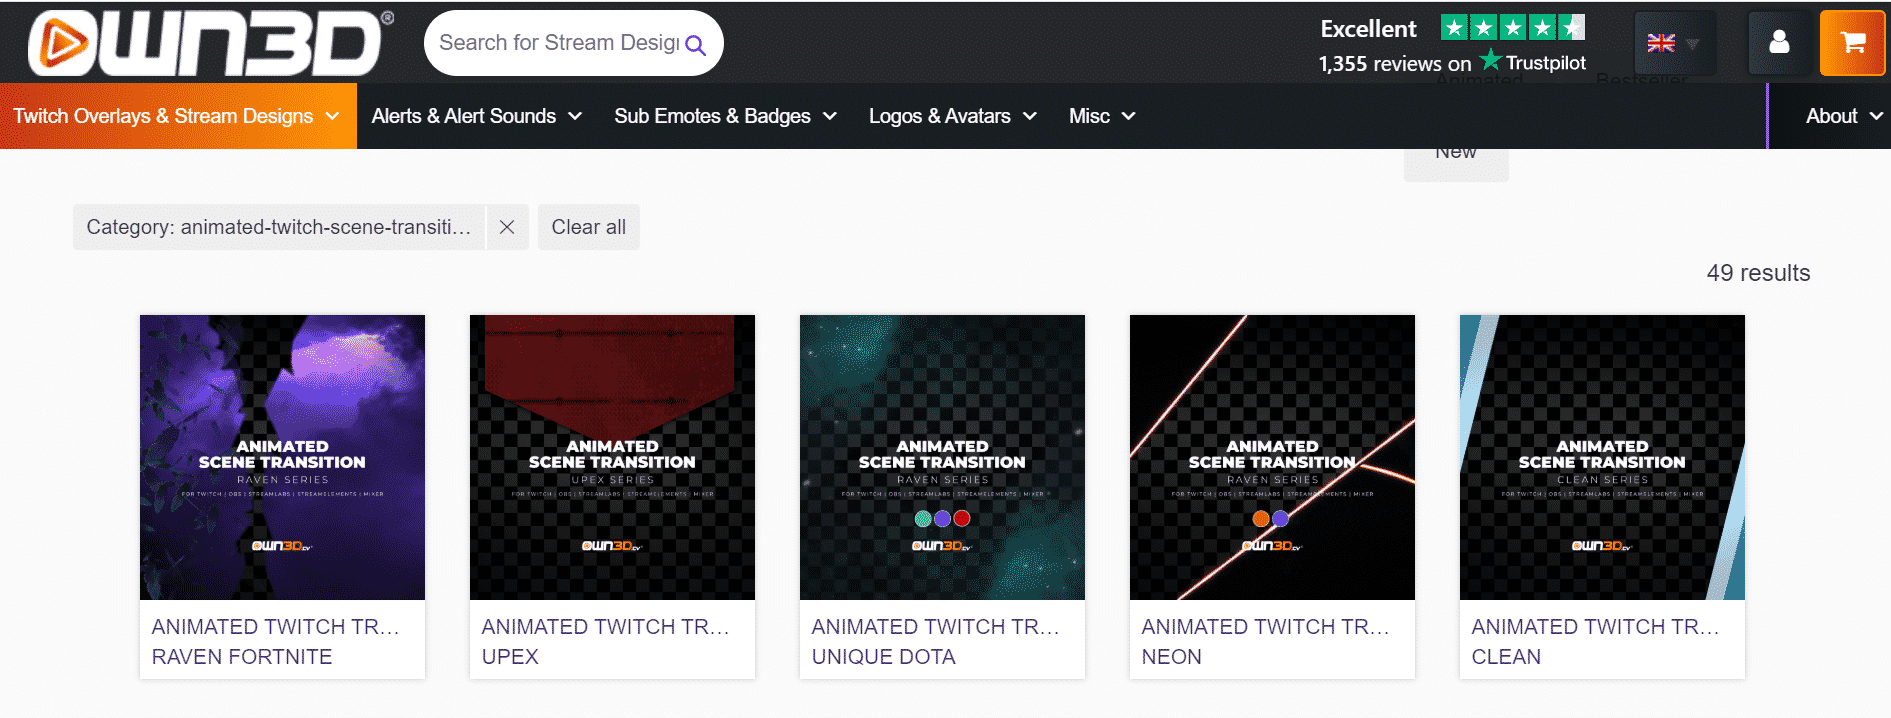Click the 1,355 reviews on text
The height and width of the screenshot is (718, 1891).
point(1395,64)
